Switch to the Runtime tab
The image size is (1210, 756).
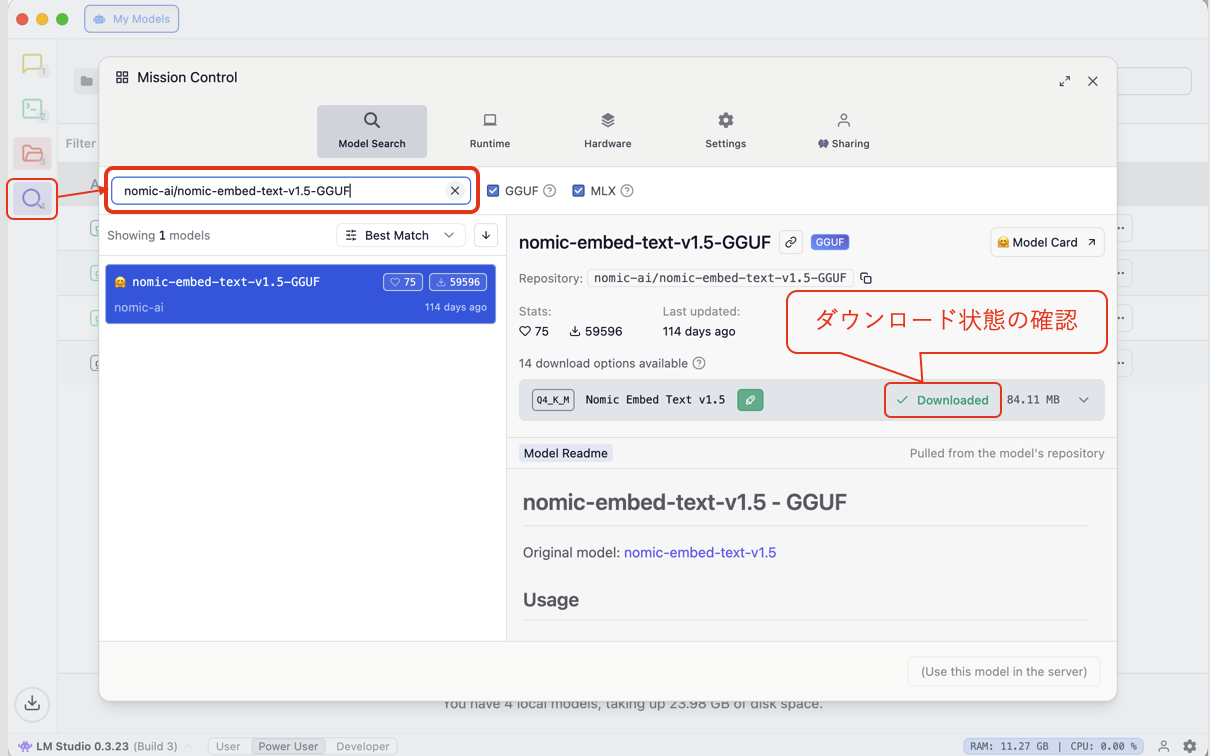point(490,131)
